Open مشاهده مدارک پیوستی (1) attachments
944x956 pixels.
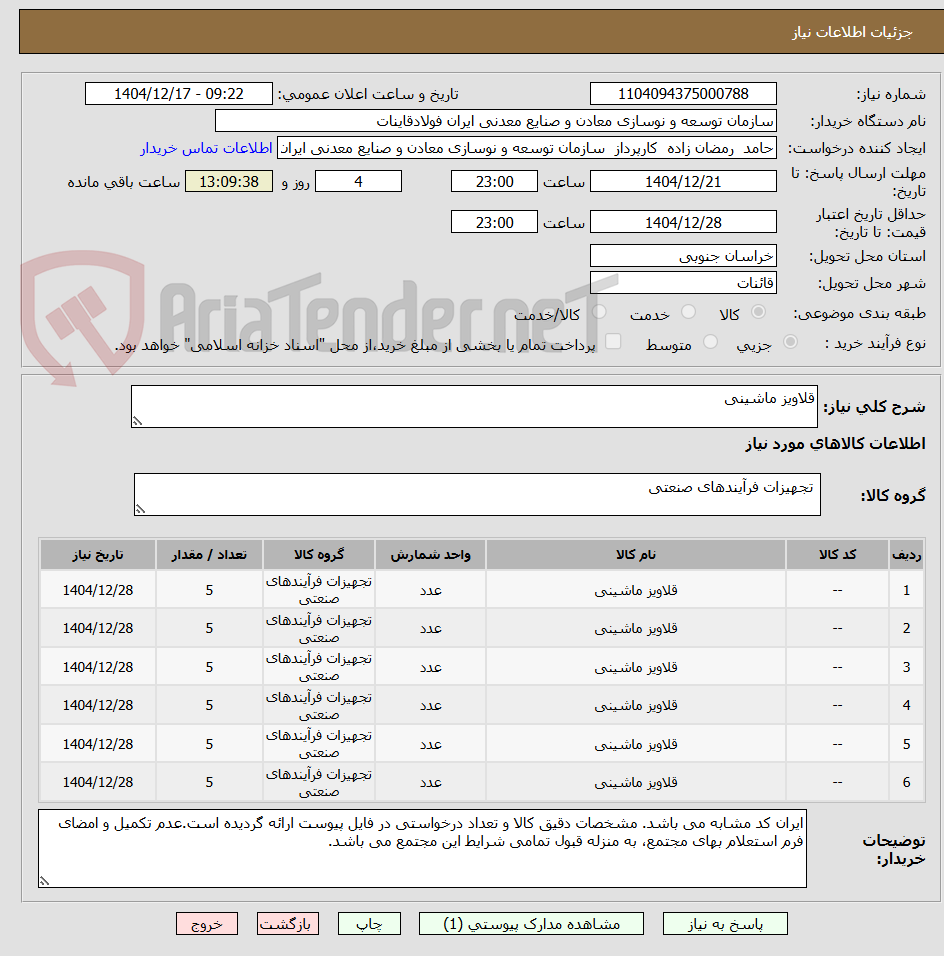pos(531,924)
